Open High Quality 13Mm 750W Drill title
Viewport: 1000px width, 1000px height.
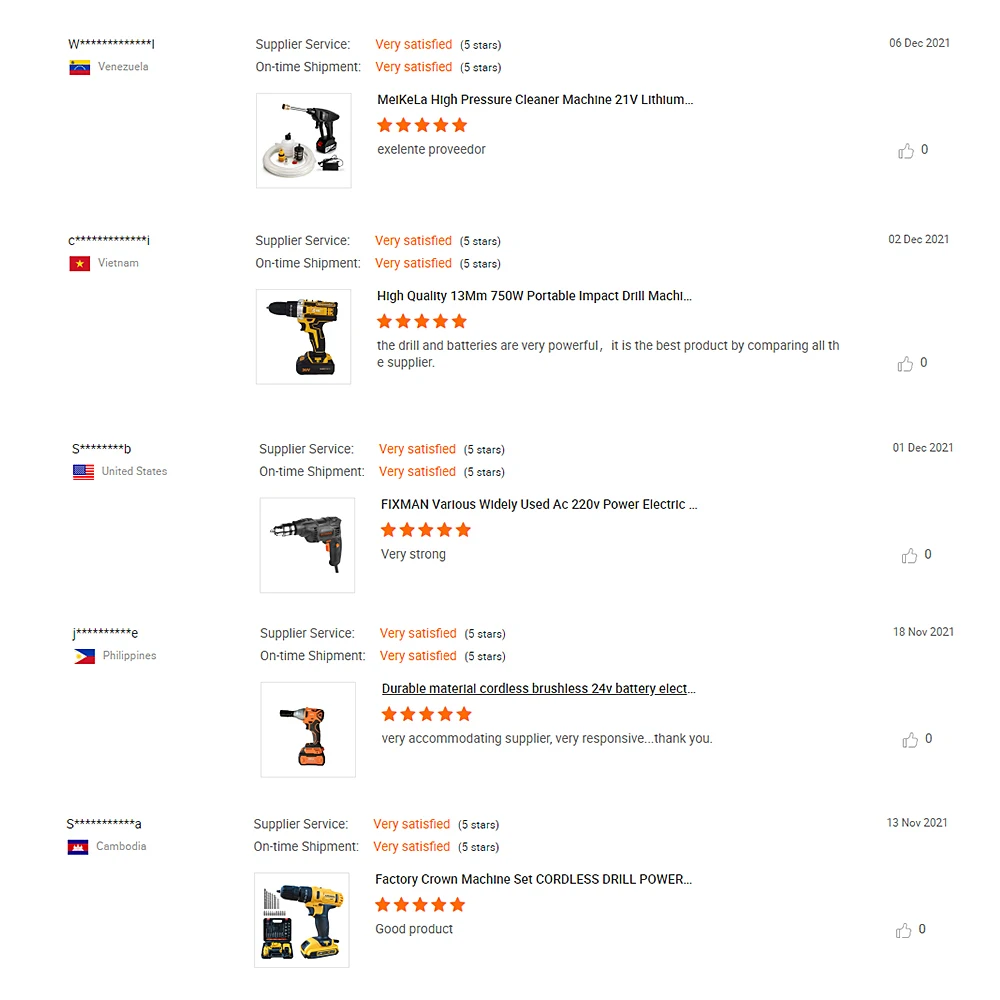[x=534, y=296]
